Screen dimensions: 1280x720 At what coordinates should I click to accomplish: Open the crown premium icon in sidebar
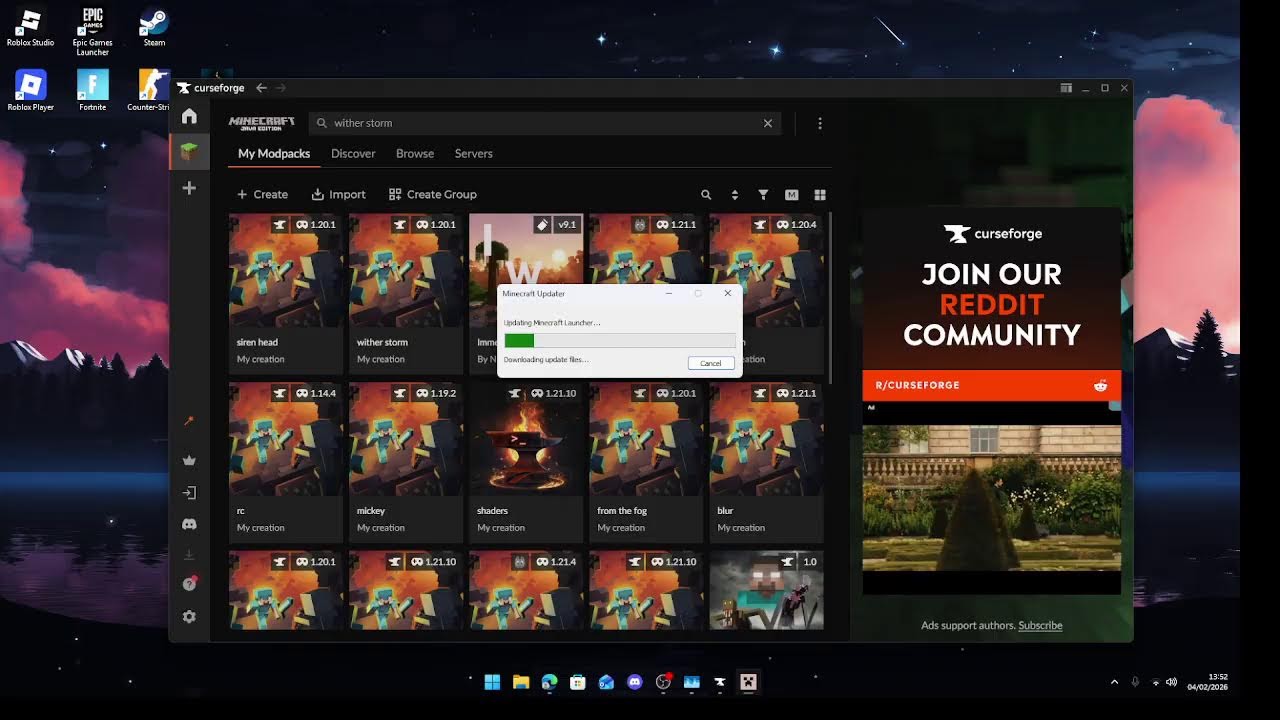coord(189,461)
